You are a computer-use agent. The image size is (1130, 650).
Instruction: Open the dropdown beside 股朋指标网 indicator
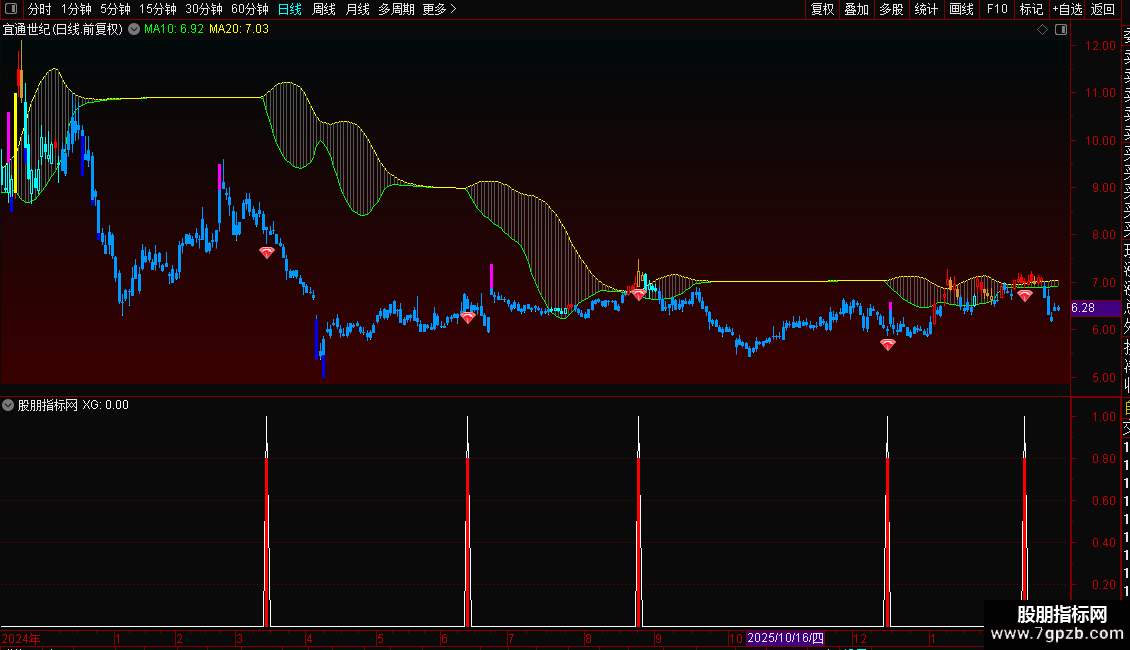8,405
